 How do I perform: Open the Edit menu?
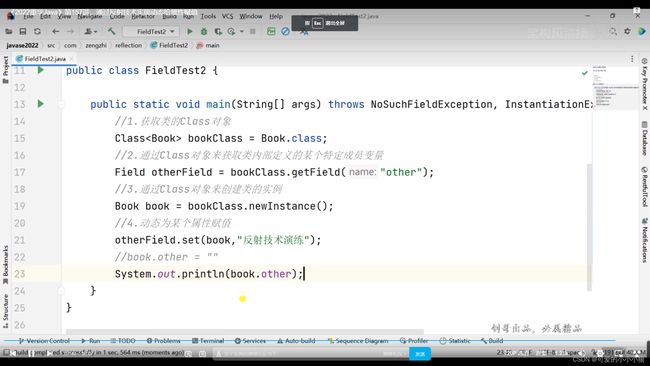pyautogui.click(x=45, y=16)
